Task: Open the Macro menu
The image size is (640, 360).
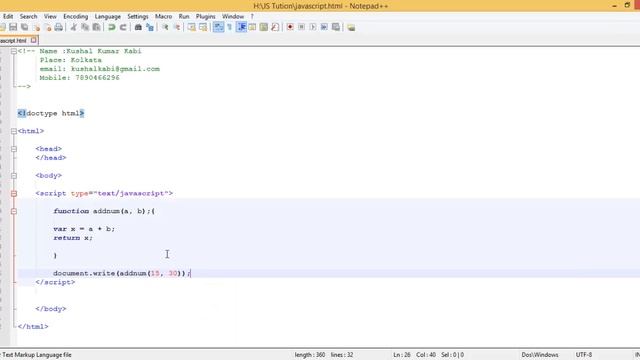Action: coord(163,16)
